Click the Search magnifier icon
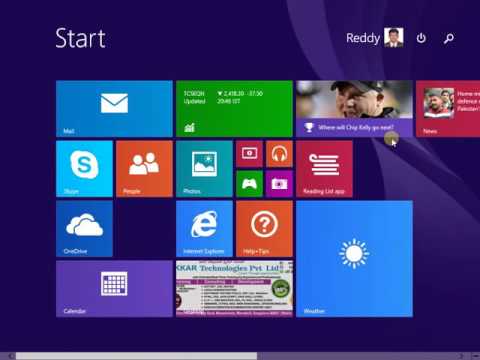 [449, 38]
